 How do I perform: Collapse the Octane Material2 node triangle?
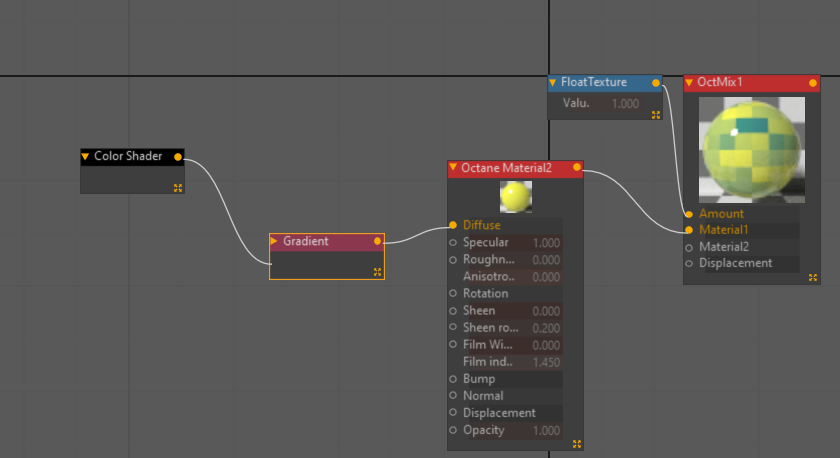[x=453, y=168]
